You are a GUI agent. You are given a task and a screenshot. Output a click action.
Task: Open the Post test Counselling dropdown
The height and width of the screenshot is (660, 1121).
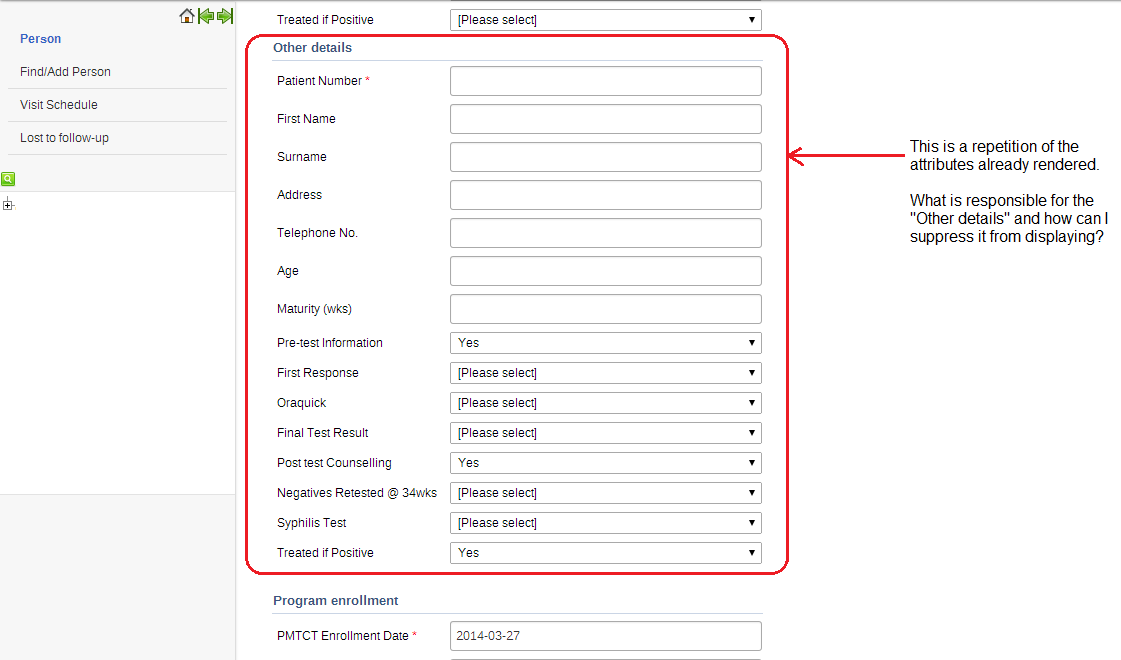605,463
